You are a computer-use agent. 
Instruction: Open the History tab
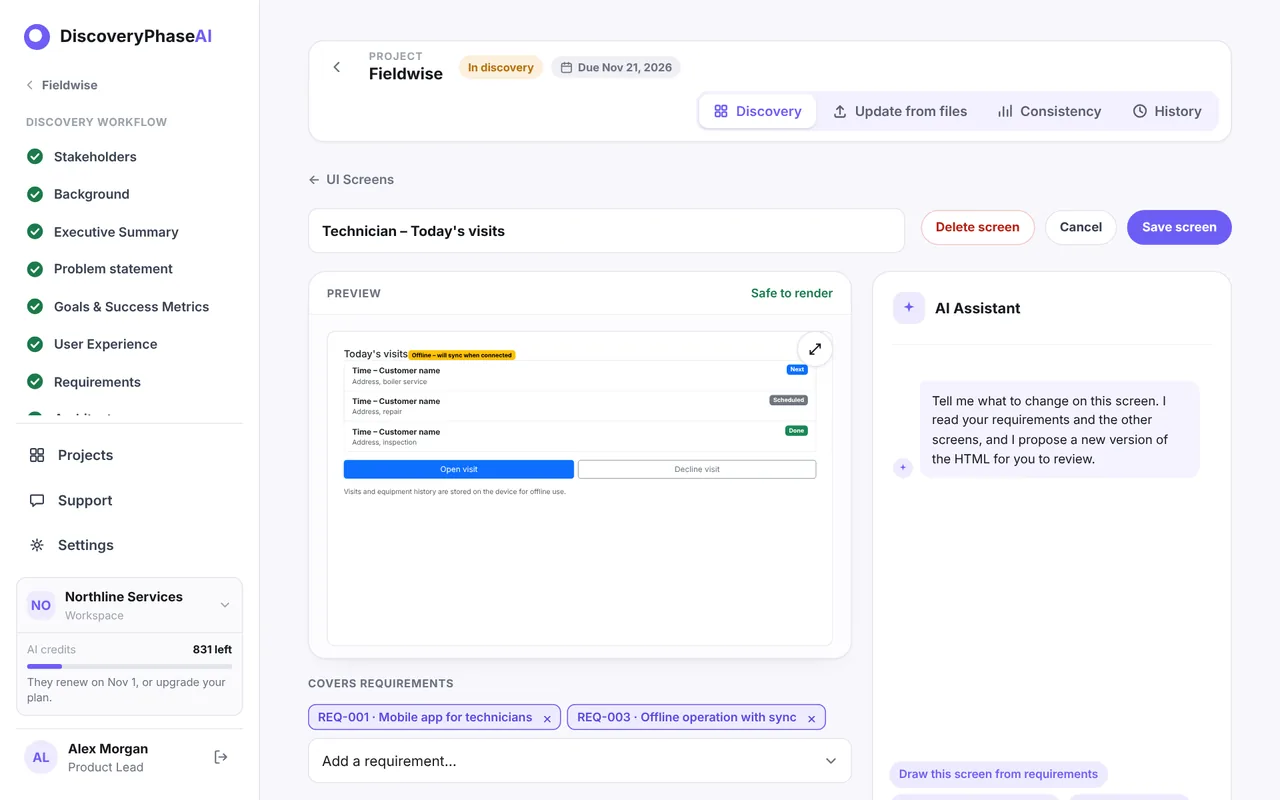(1167, 111)
